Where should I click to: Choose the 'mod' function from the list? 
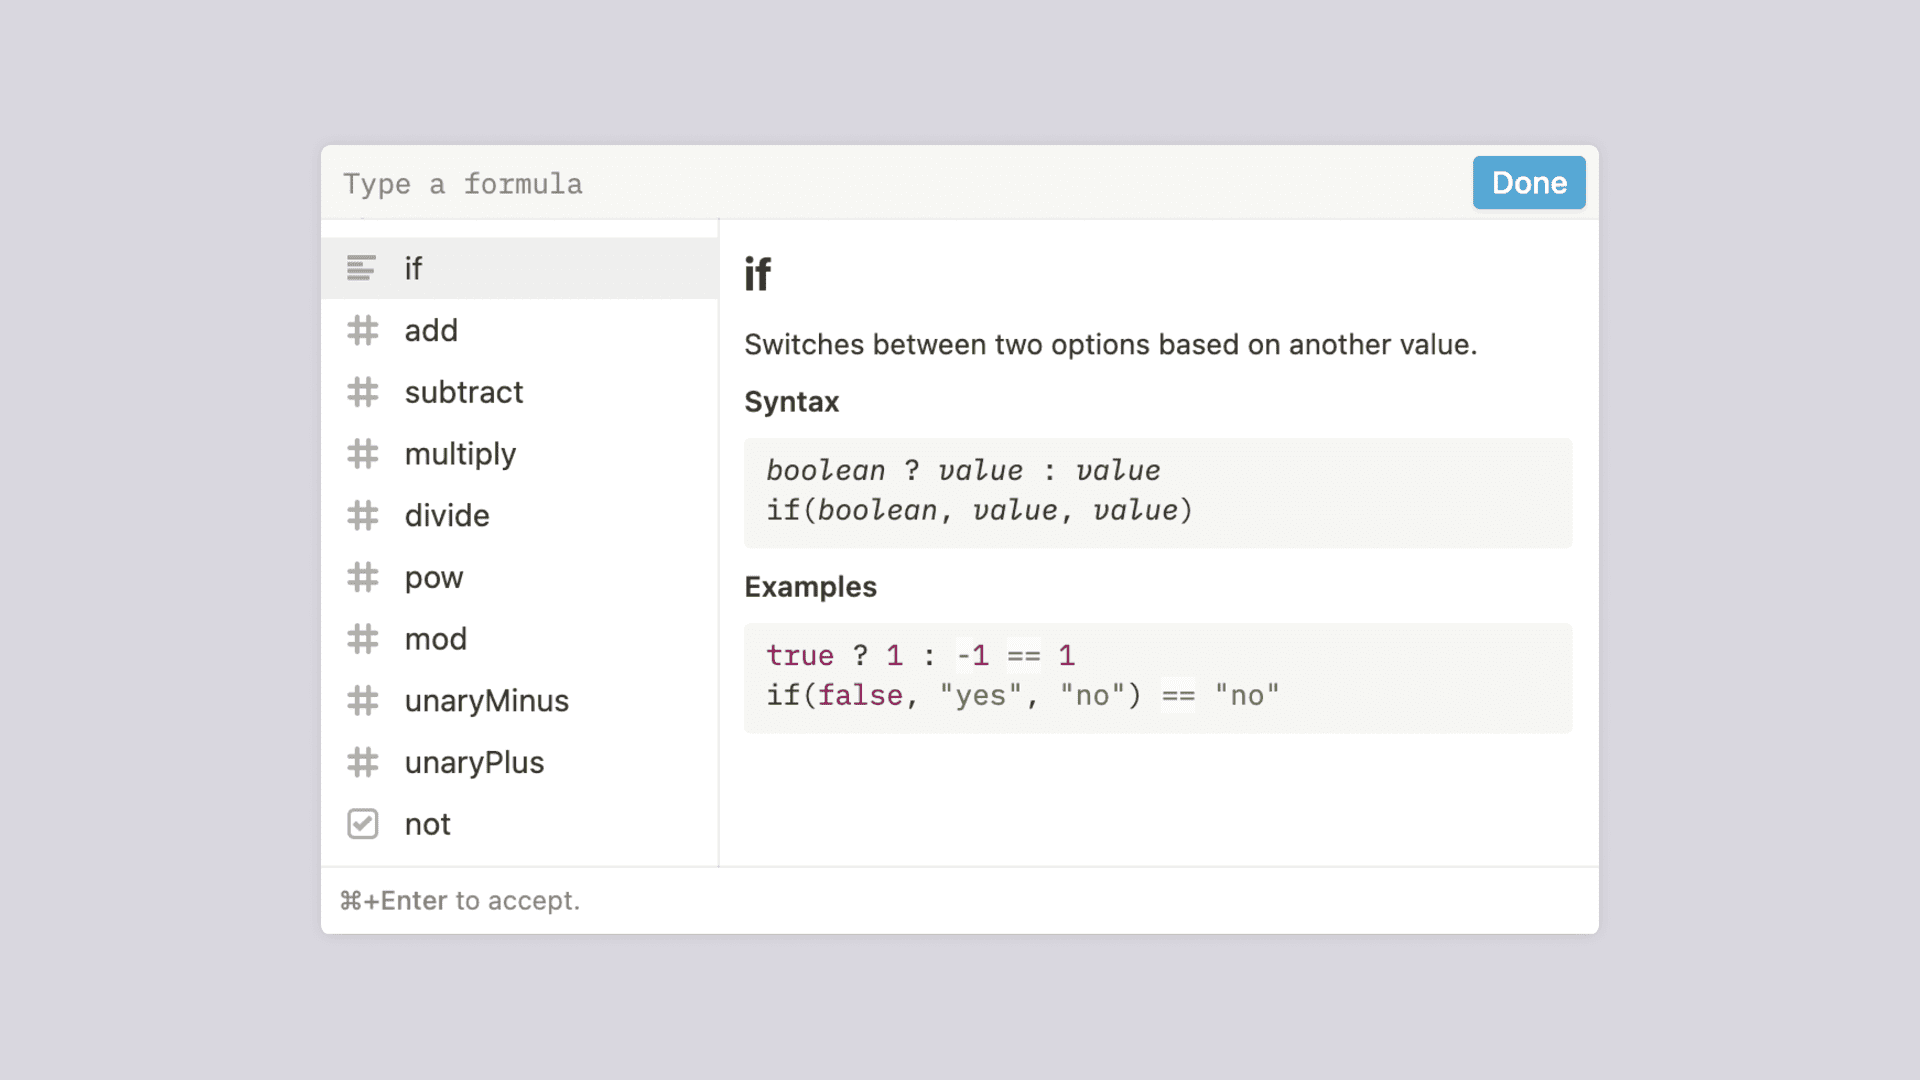(520, 639)
